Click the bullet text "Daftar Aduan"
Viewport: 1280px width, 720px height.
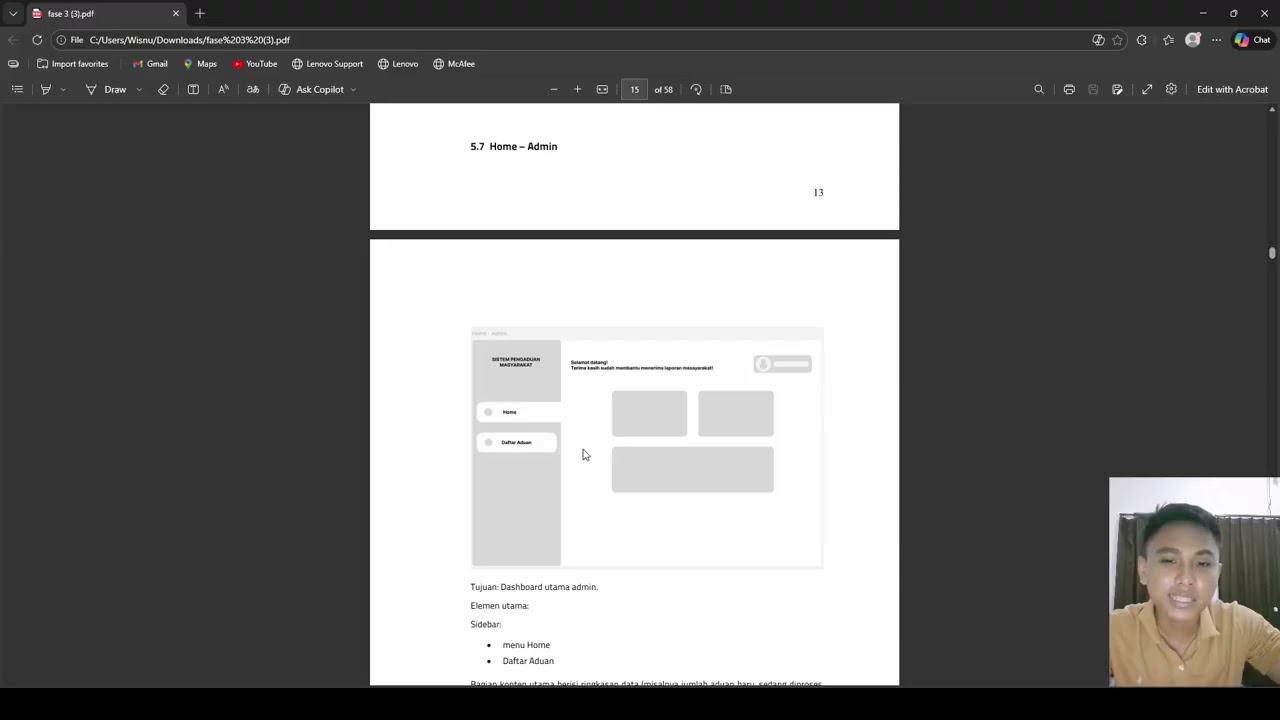pyautogui.click(x=528, y=661)
